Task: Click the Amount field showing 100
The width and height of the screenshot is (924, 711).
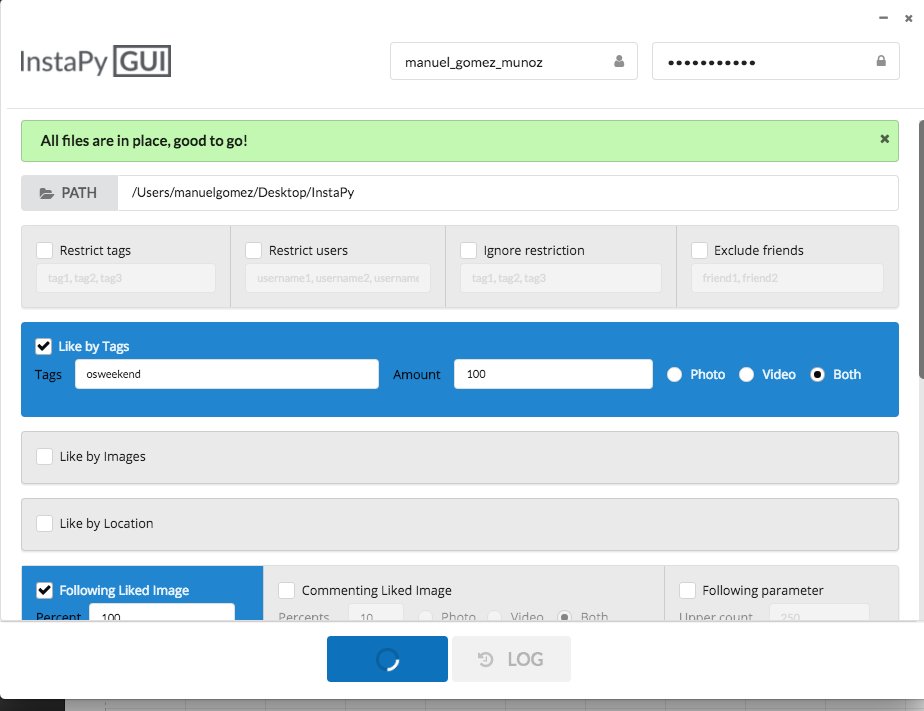Action: click(x=552, y=374)
